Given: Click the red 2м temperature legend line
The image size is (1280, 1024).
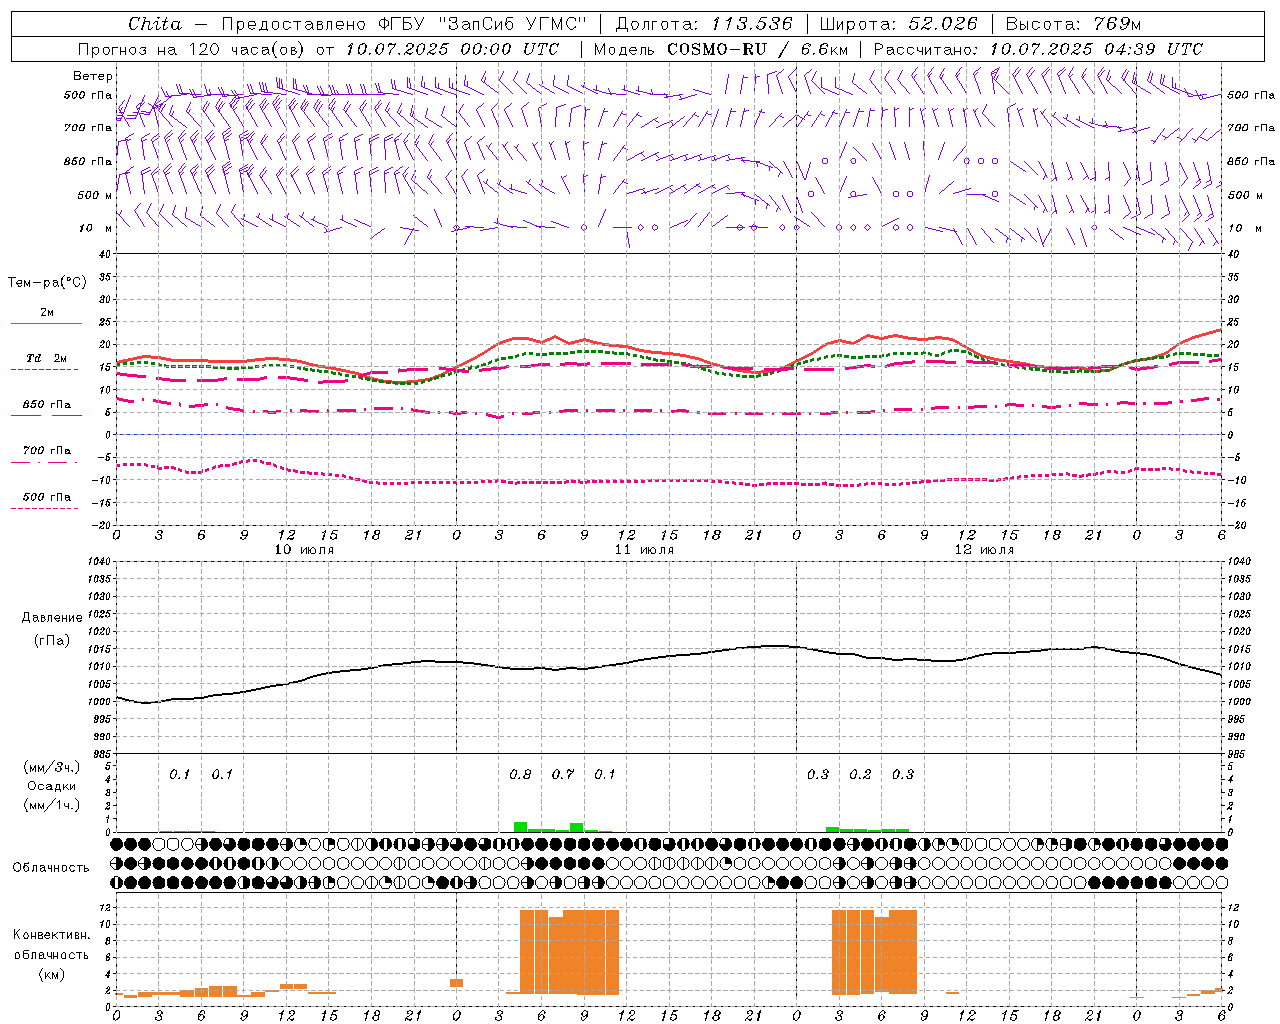Looking at the screenshot, I should tap(46, 323).
